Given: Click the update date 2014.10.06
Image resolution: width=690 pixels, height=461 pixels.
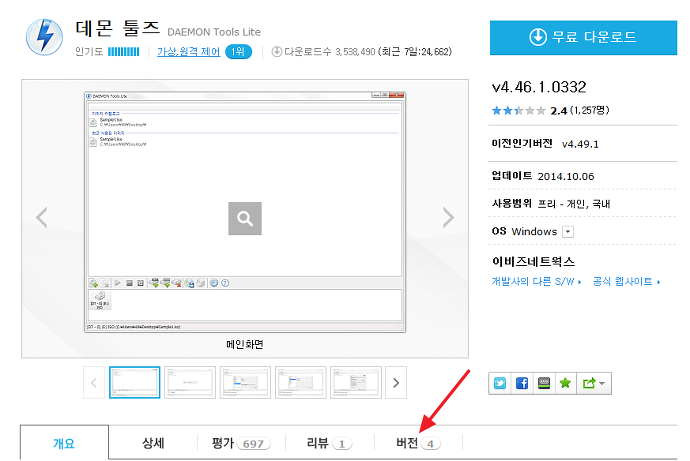Looking at the screenshot, I should tap(565, 176).
